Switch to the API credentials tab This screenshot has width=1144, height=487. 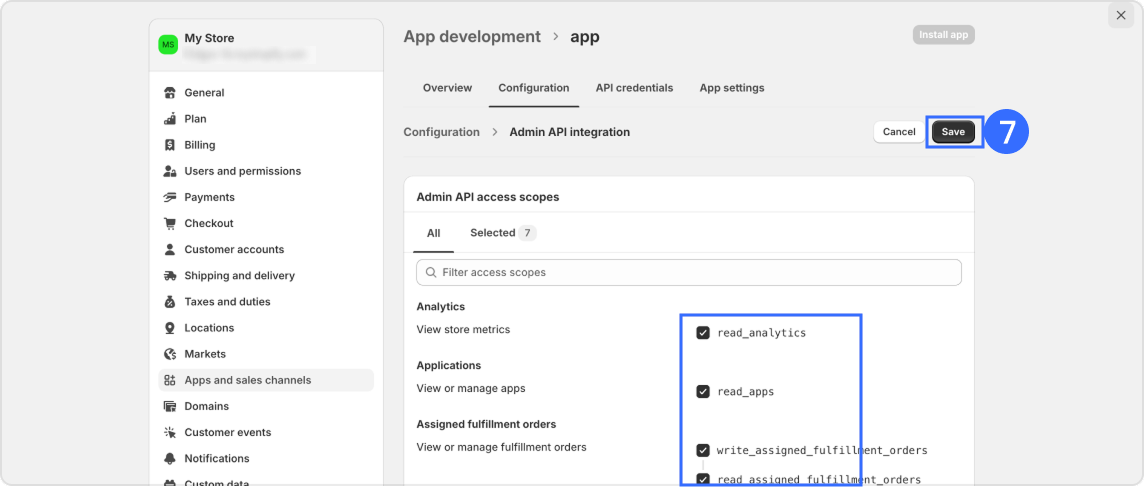click(634, 88)
